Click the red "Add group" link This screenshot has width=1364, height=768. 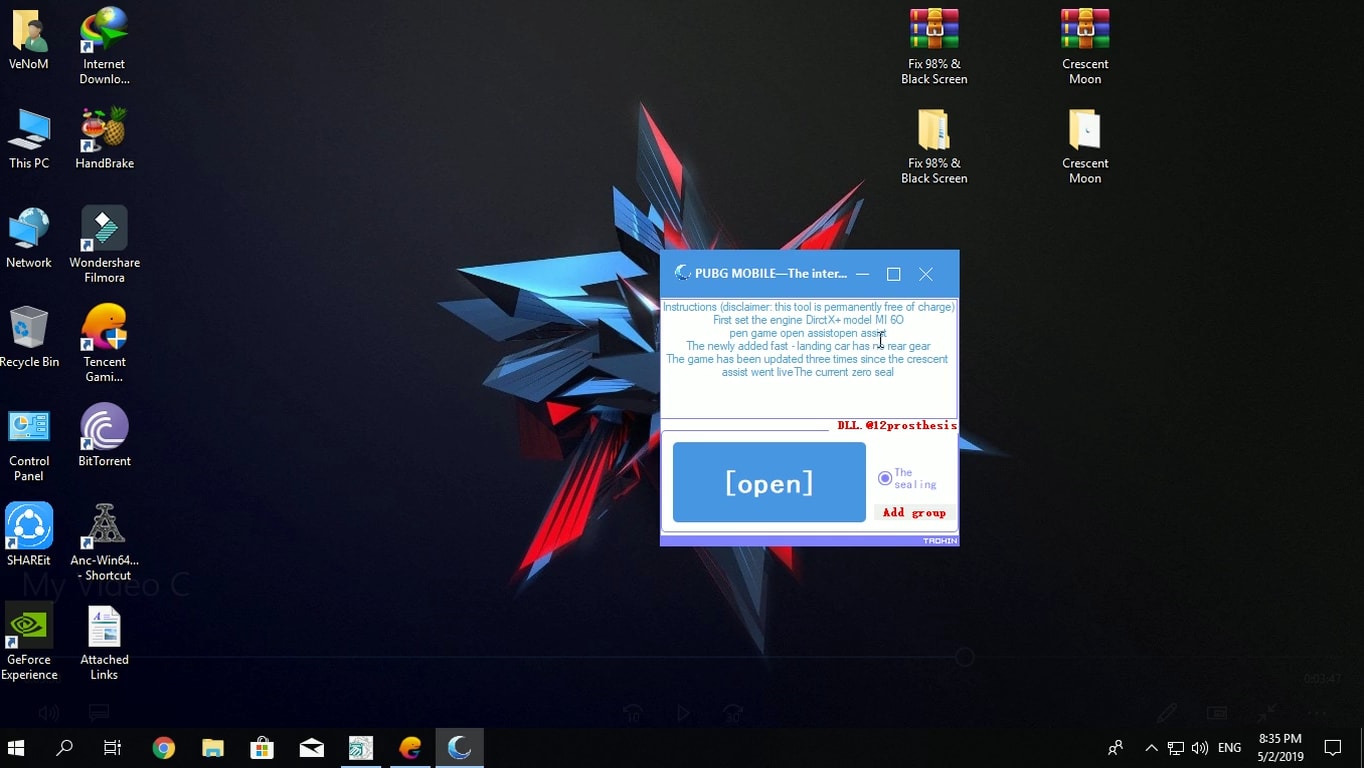coord(914,512)
